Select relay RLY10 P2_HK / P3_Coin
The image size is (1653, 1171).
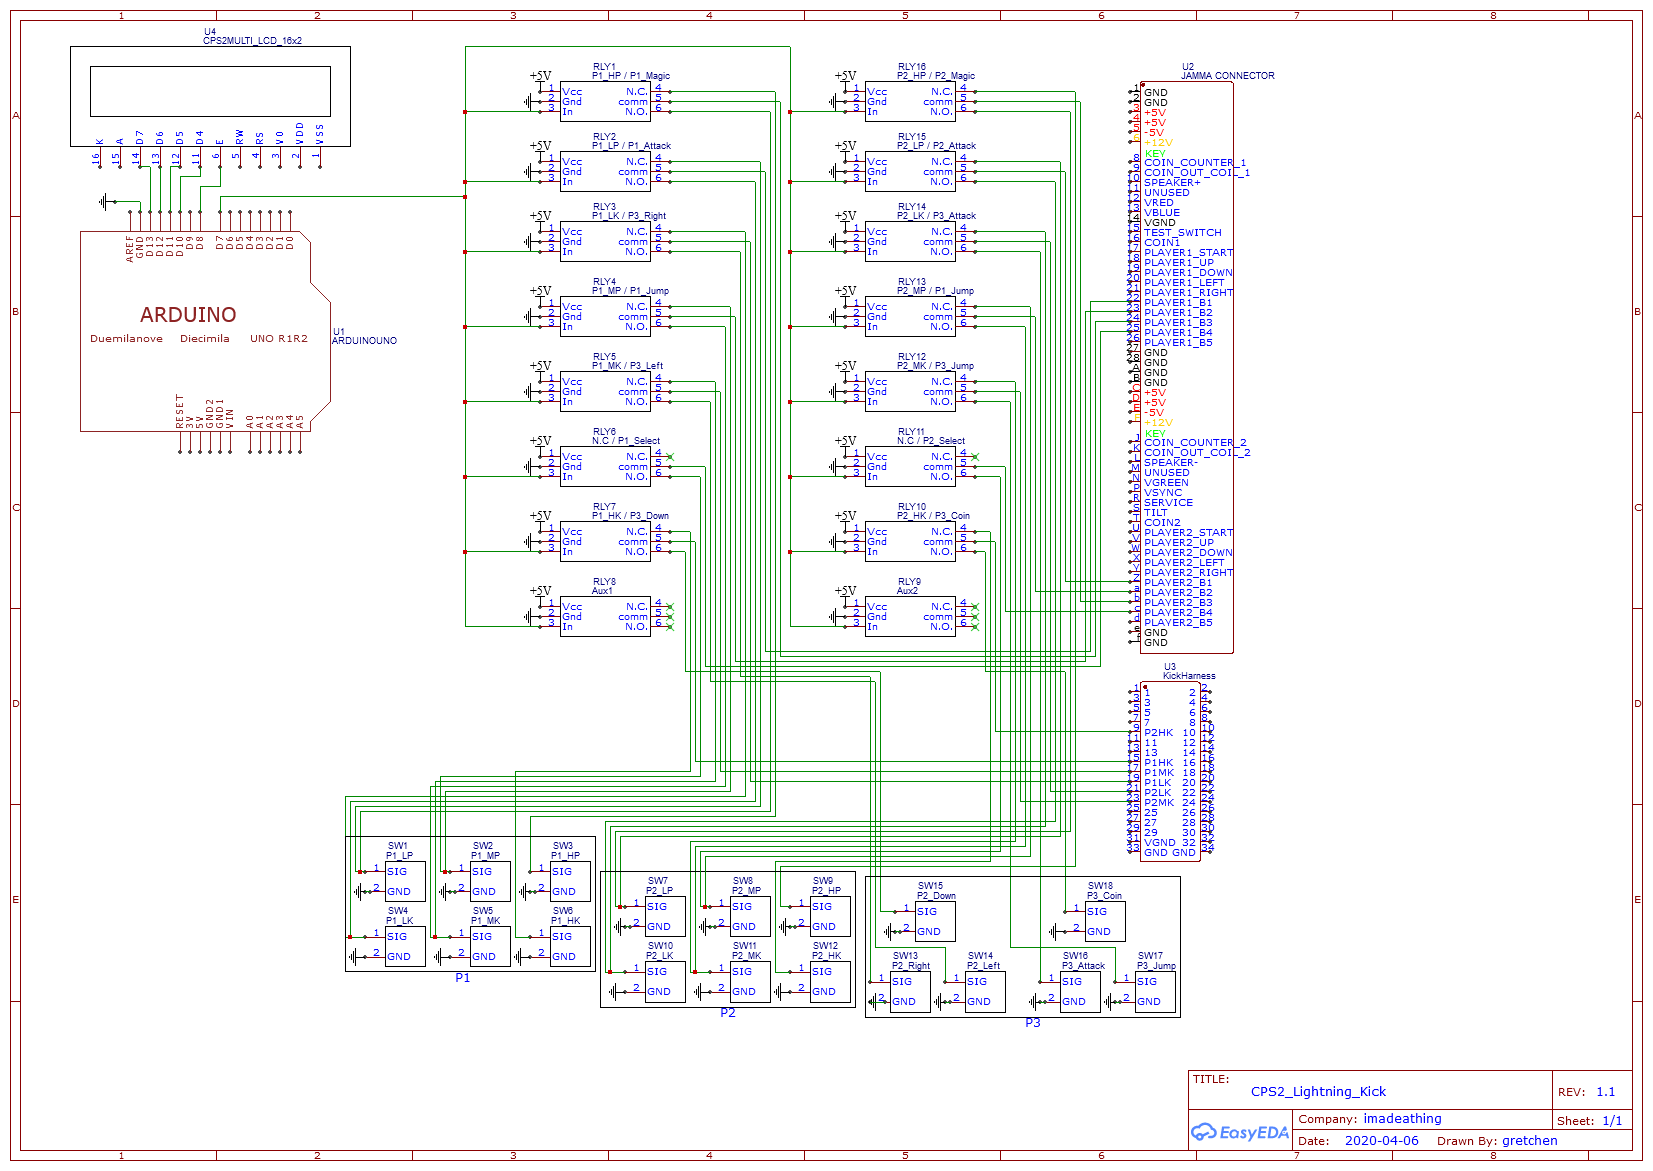click(910, 541)
